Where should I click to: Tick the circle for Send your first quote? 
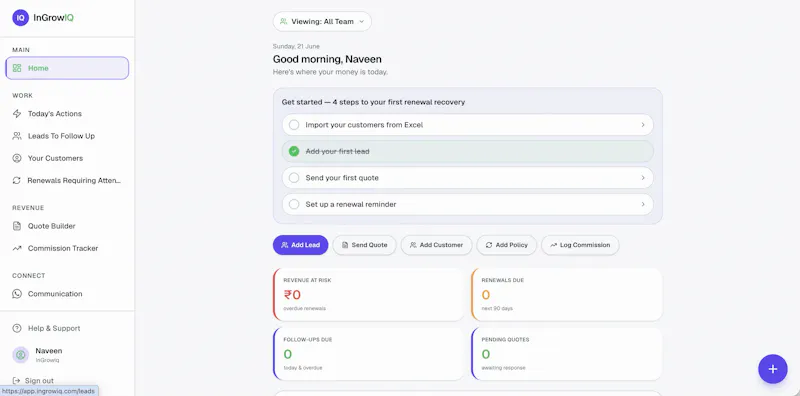(x=294, y=178)
